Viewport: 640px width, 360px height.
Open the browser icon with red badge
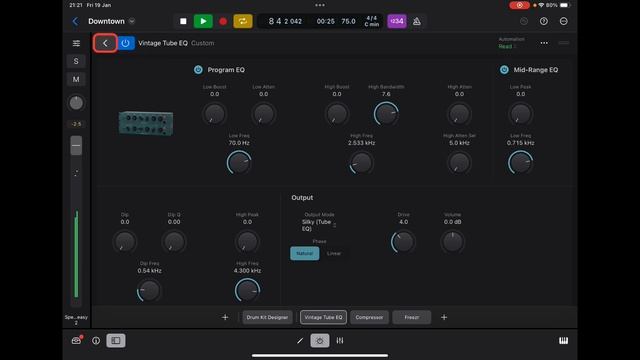point(76,340)
